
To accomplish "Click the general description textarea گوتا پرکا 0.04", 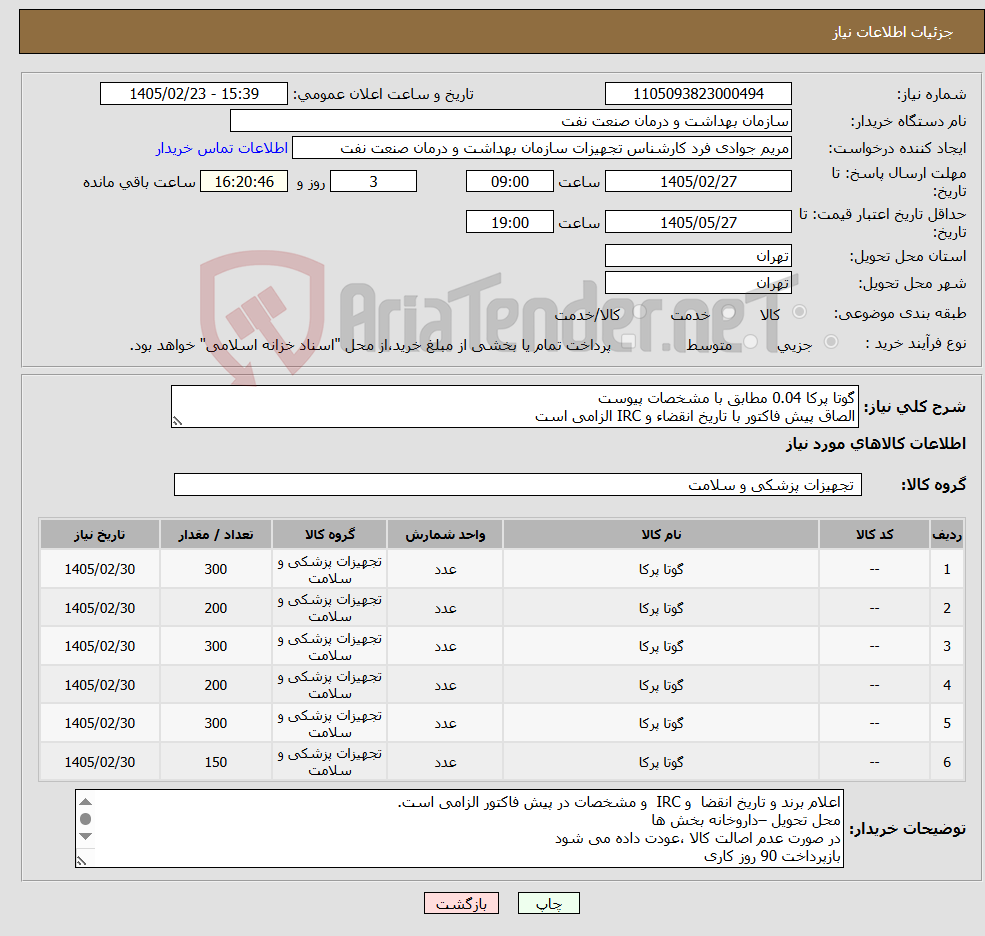I will (514, 406).
